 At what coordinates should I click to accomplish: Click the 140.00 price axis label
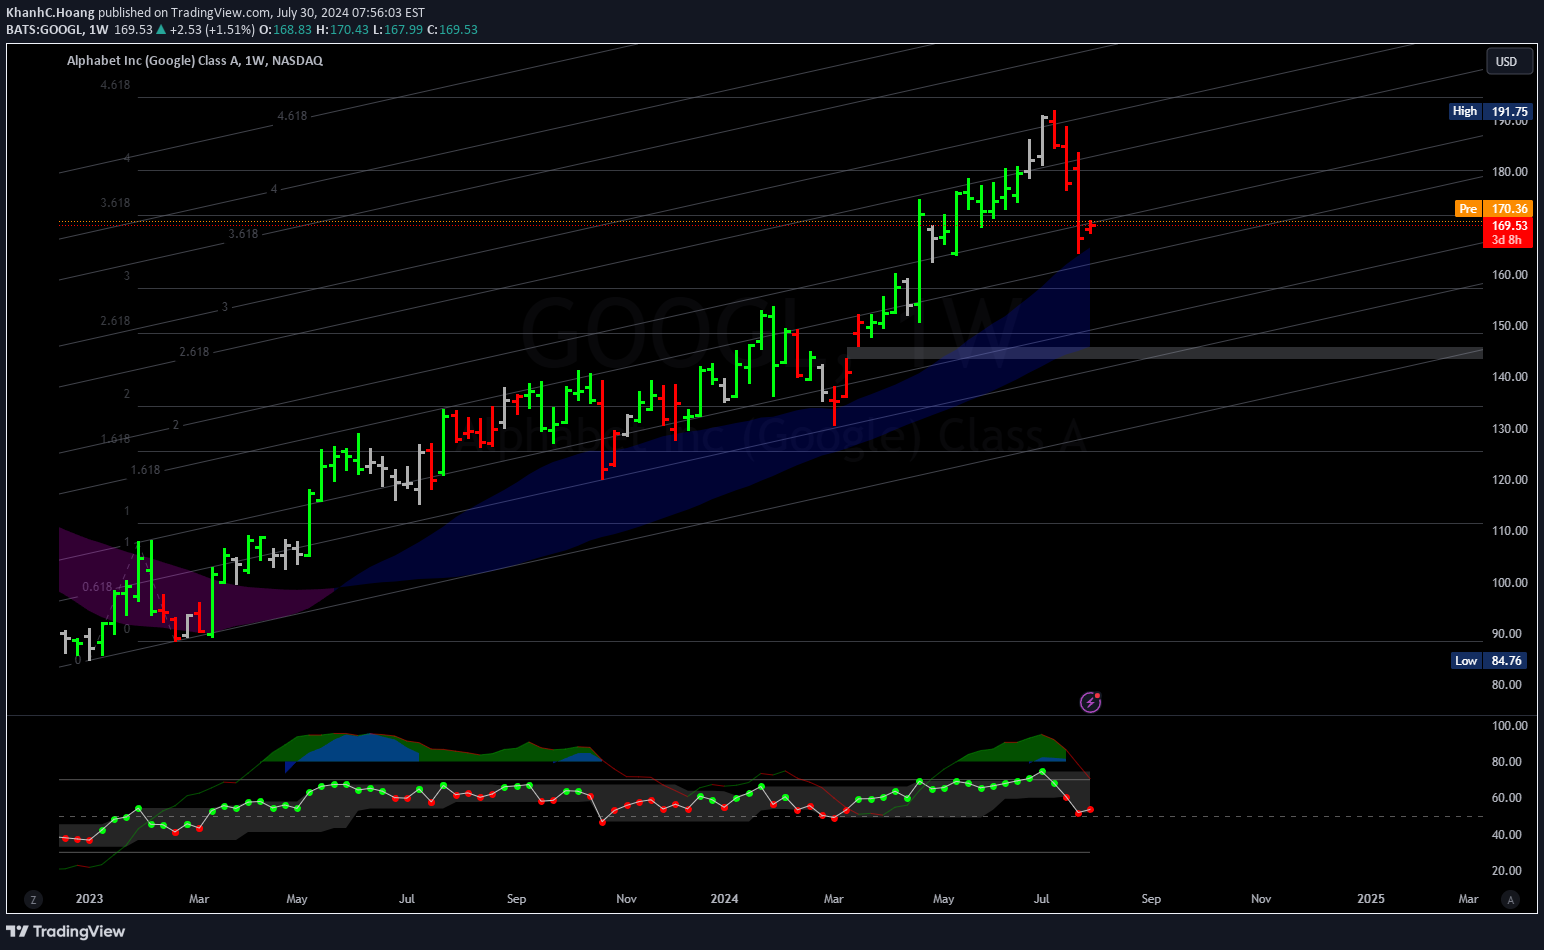tap(1510, 377)
